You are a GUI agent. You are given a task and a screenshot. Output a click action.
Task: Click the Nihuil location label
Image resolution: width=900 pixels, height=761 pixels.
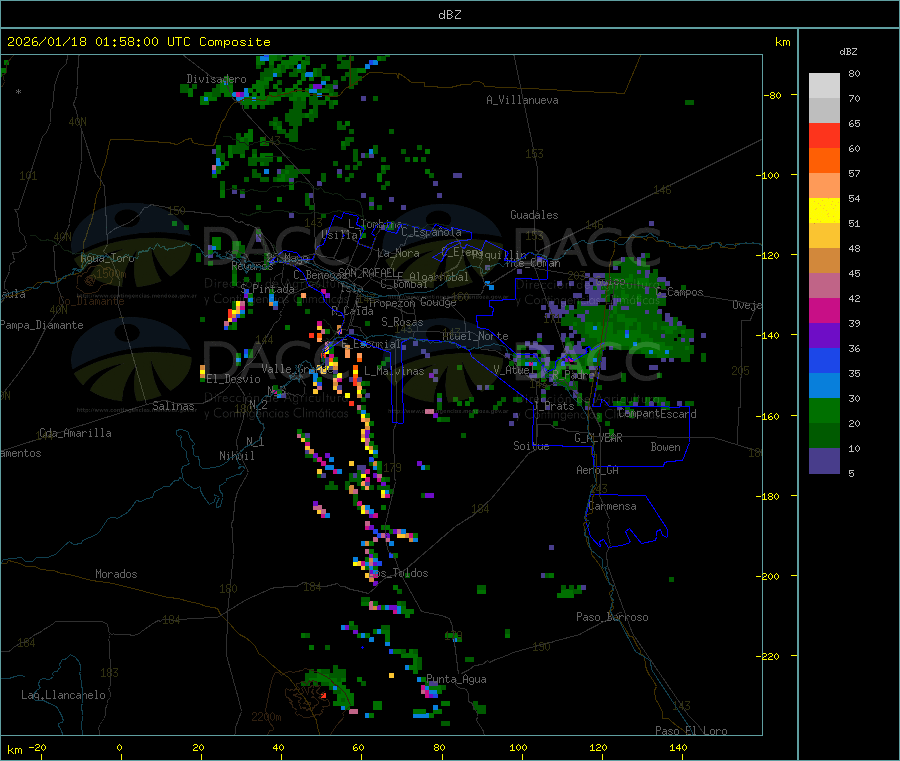pyautogui.click(x=236, y=456)
